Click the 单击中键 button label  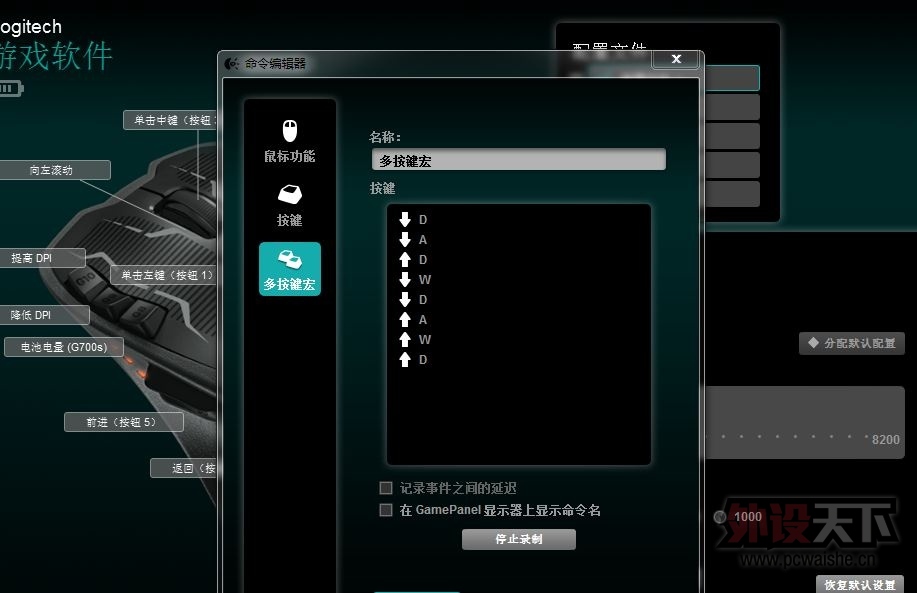(170, 120)
